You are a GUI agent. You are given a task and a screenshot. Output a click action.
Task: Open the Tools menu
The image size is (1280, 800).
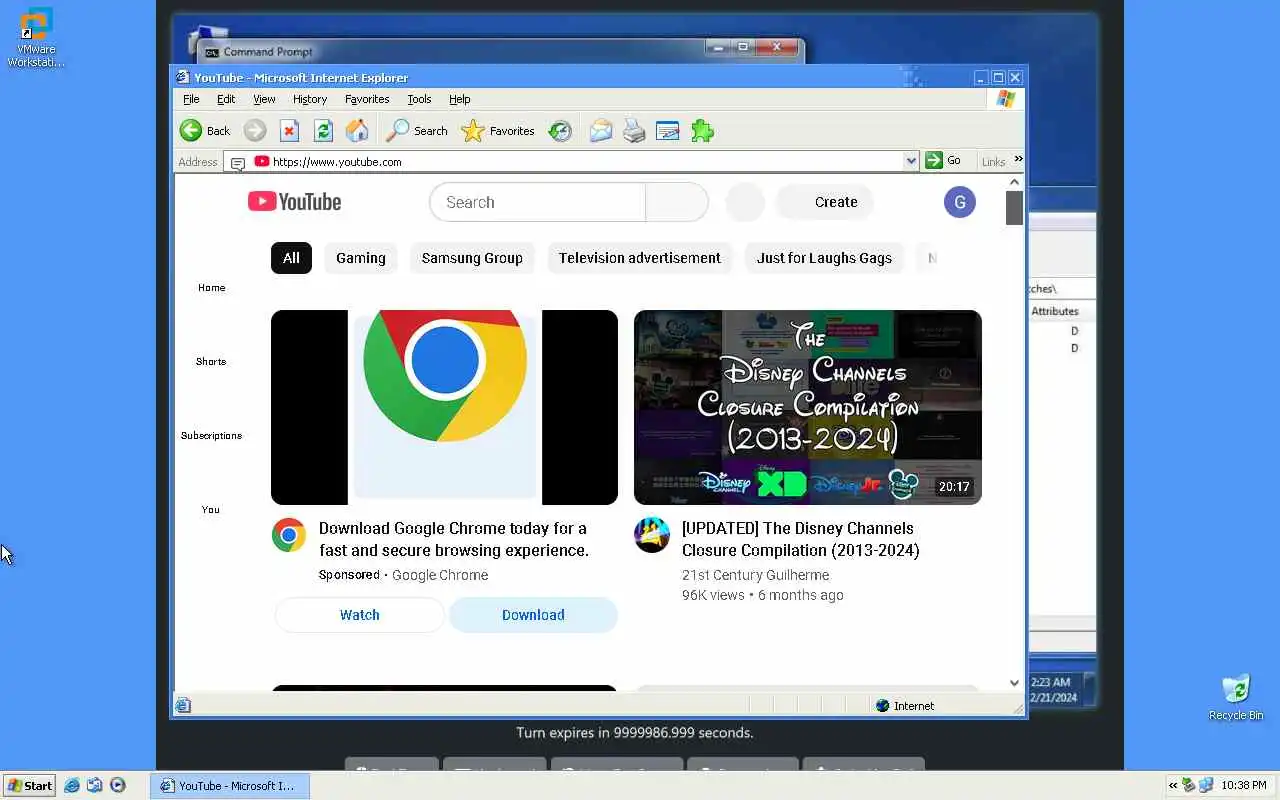pyautogui.click(x=419, y=99)
